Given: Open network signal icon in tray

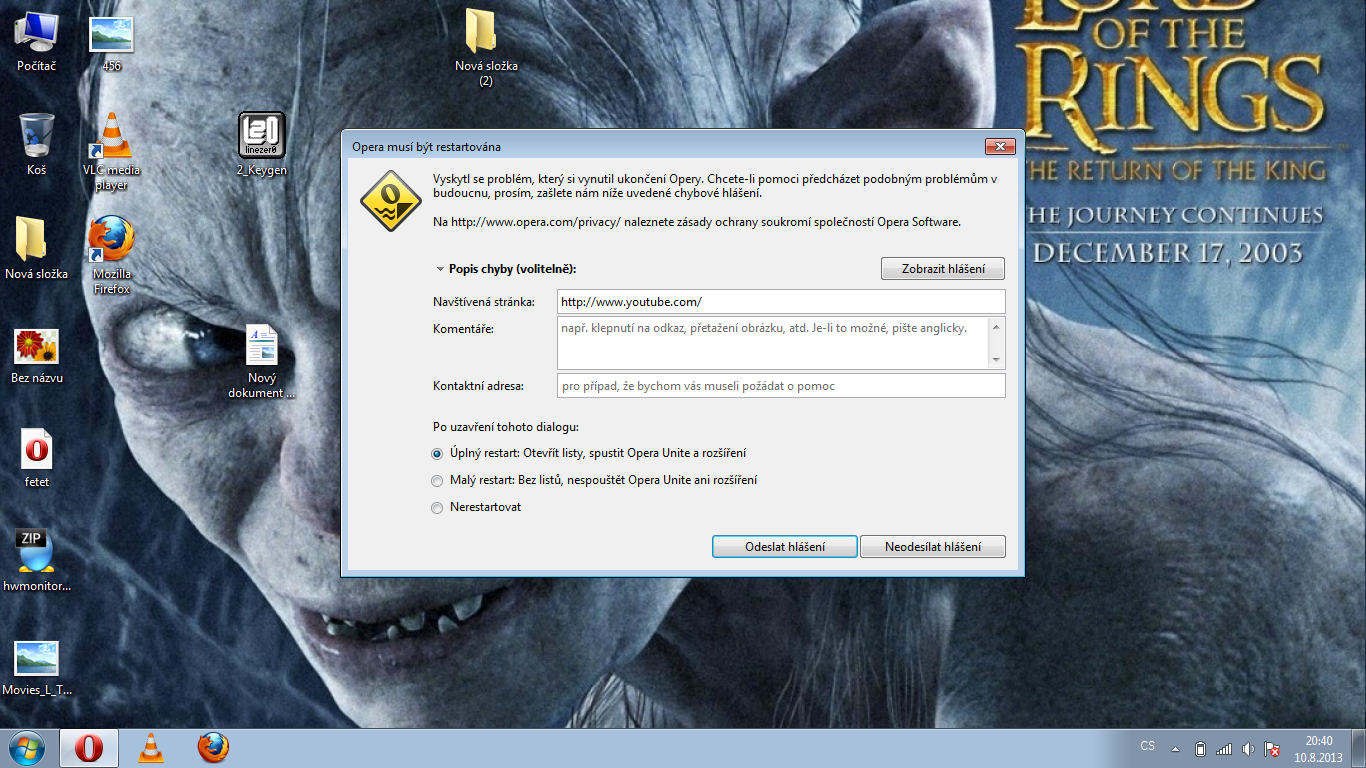Looking at the screenshot, I should [1224, 748].
